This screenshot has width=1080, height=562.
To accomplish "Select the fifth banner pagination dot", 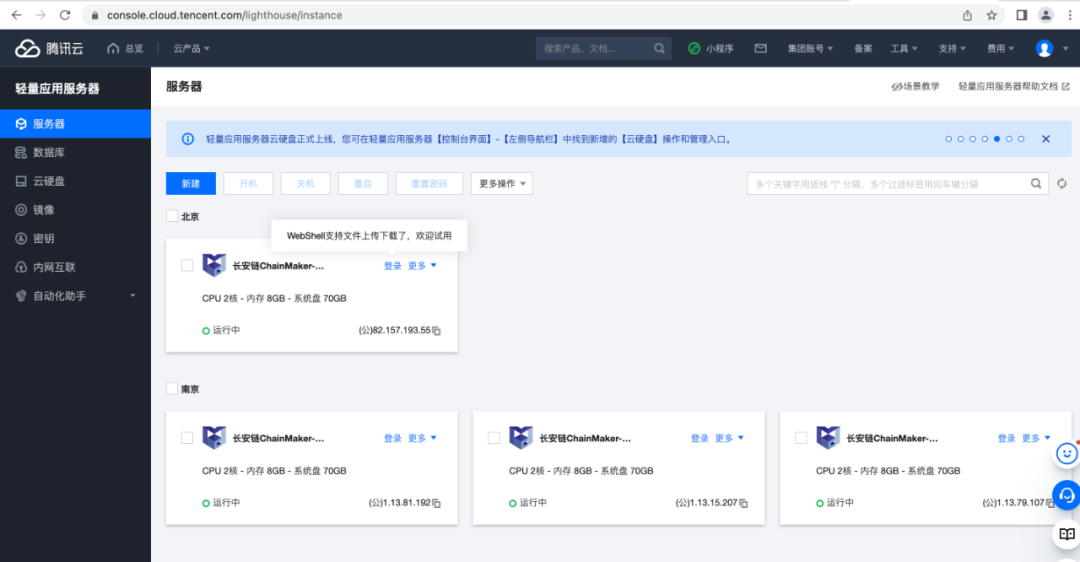I will 997,139.
